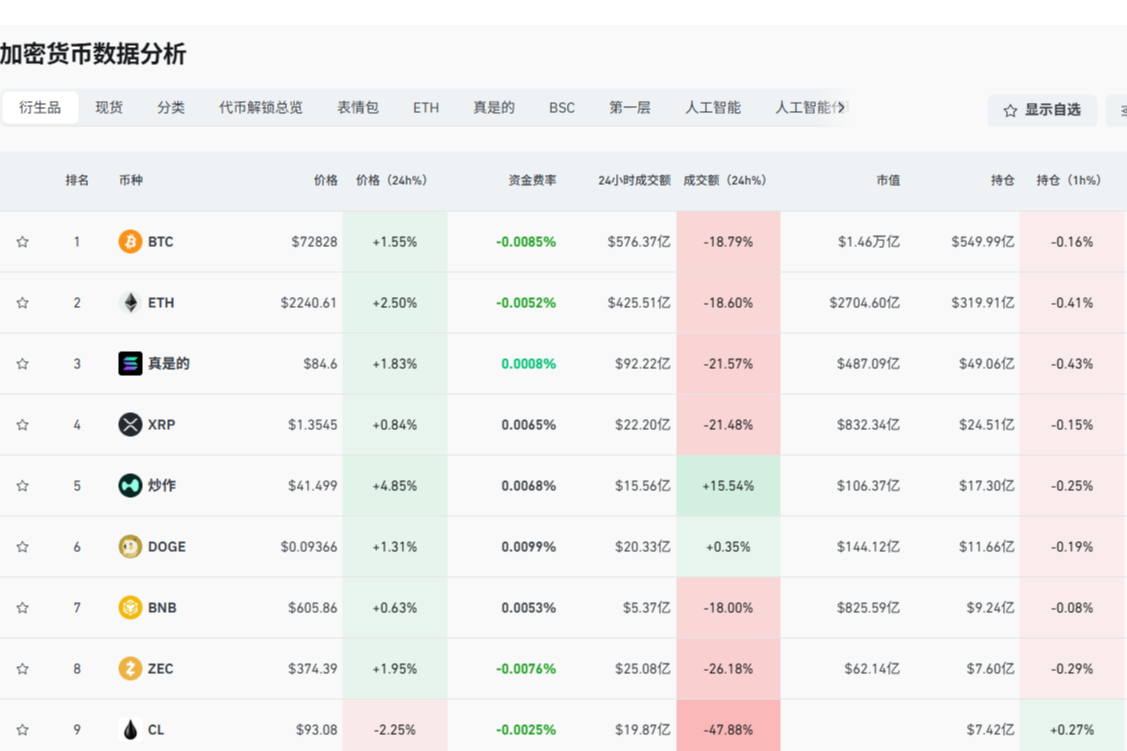Click the Bitcoin BTC coin icon

pos(130,242)
